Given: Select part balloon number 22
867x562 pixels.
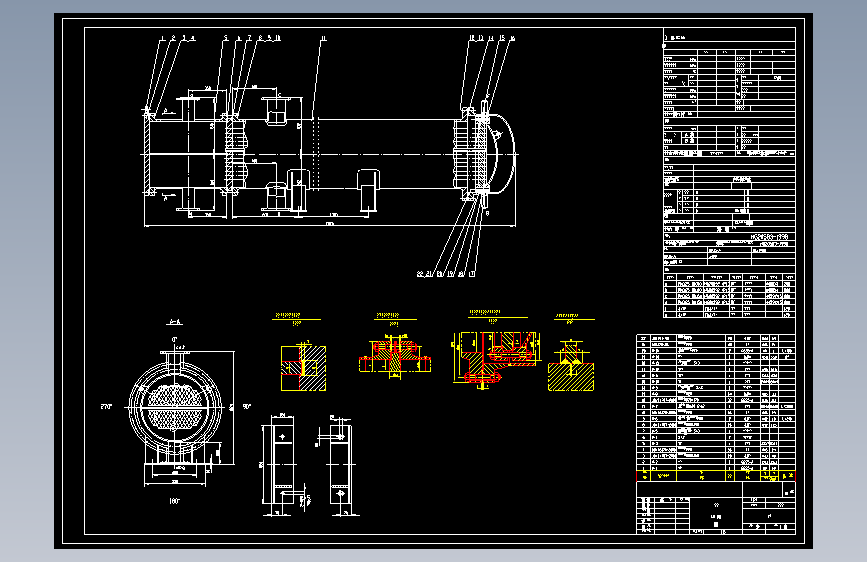Looking at the screenshot, I should [x=420, y=274].
